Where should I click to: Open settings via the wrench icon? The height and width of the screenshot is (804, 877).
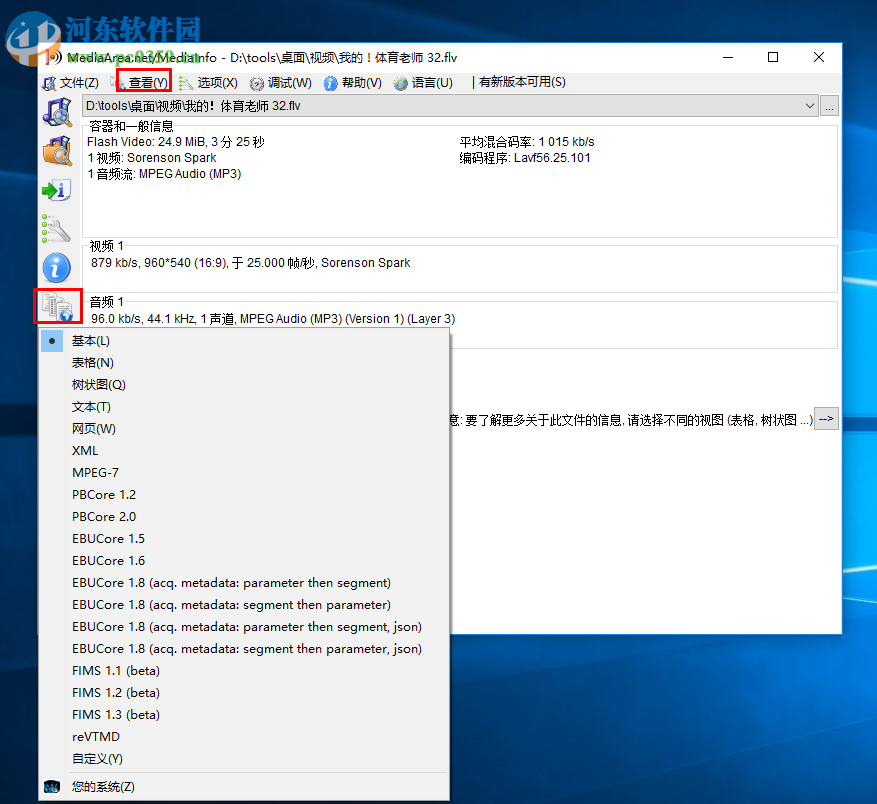57,229
